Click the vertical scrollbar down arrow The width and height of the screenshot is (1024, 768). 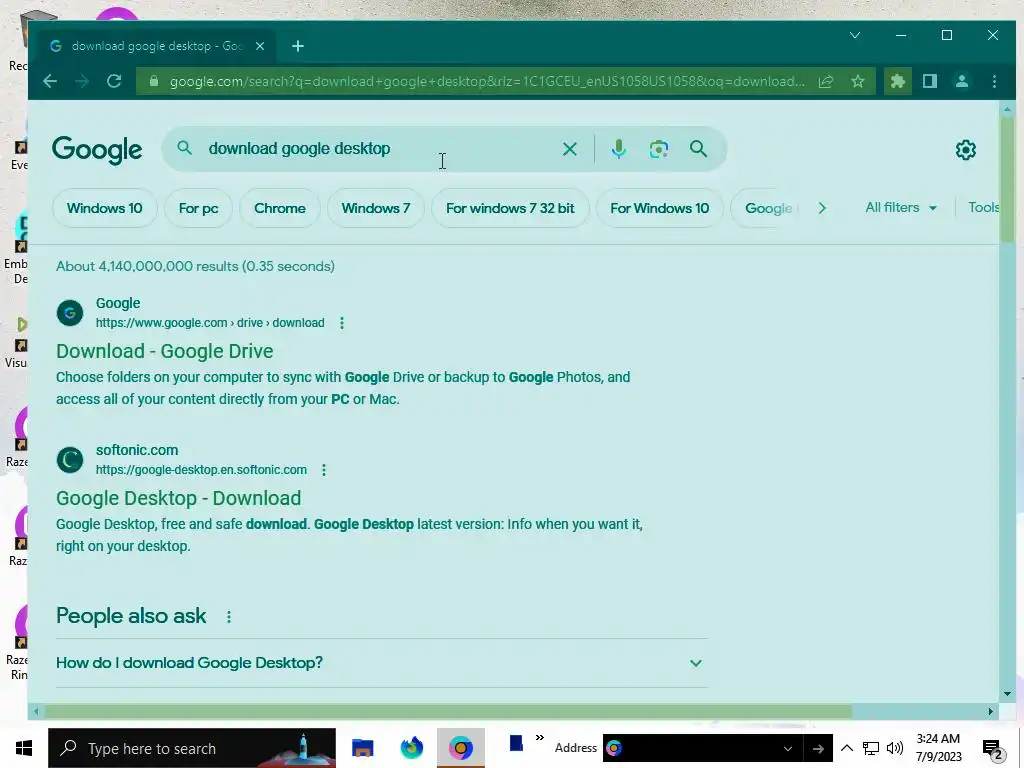(x=1007, y=694)
